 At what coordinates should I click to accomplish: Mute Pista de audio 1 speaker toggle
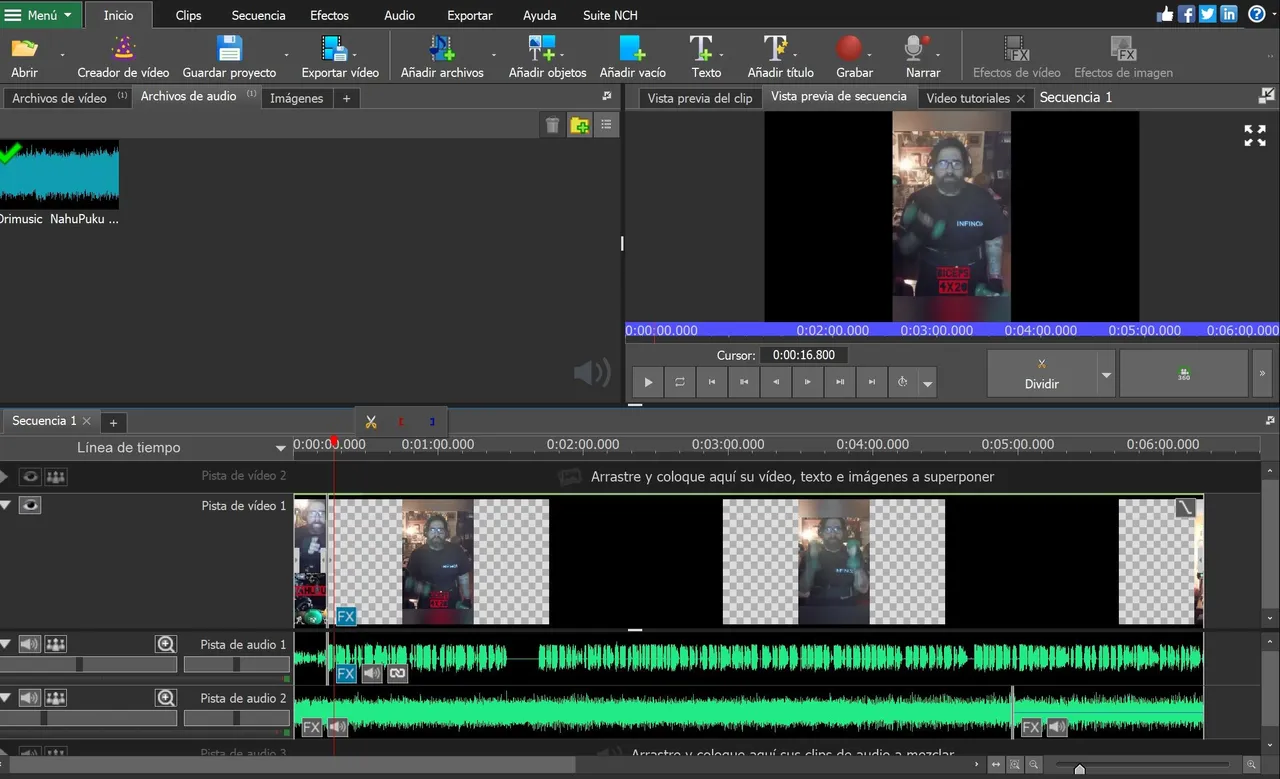30,645
